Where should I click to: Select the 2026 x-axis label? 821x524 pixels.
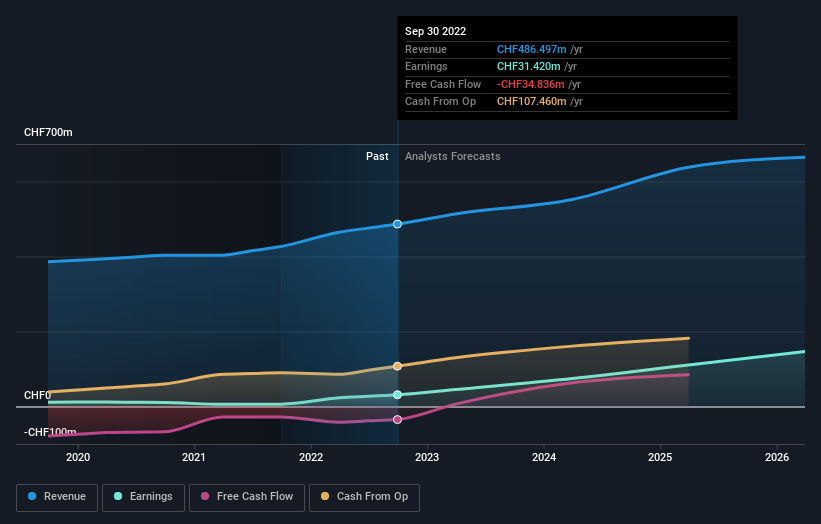tap(777, 457)
